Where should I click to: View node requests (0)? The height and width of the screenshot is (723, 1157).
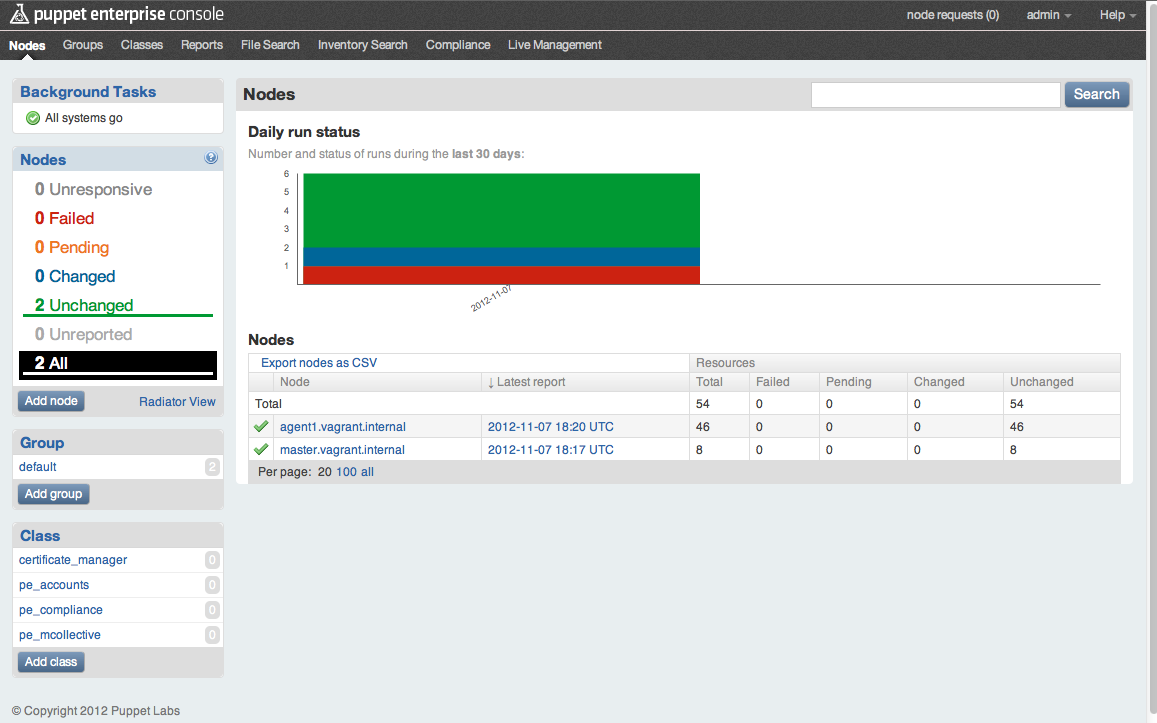(953, 15)
